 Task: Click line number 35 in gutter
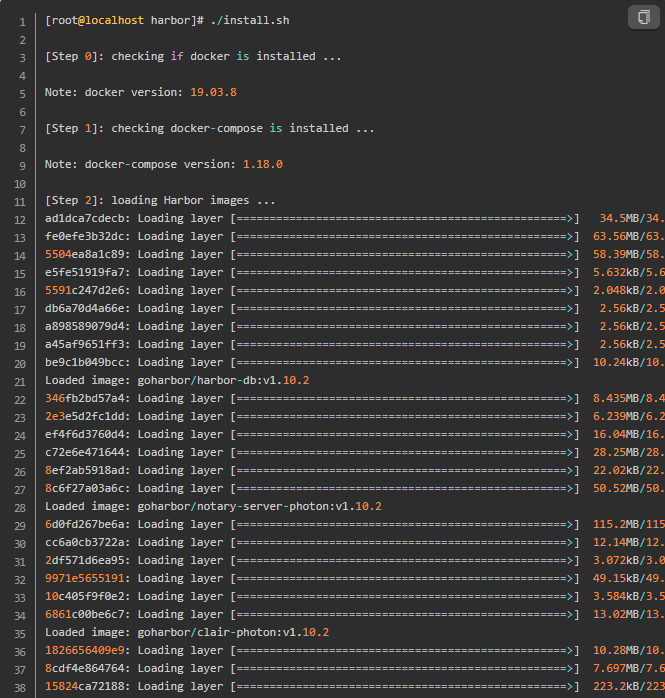click(x=20, y=634)
